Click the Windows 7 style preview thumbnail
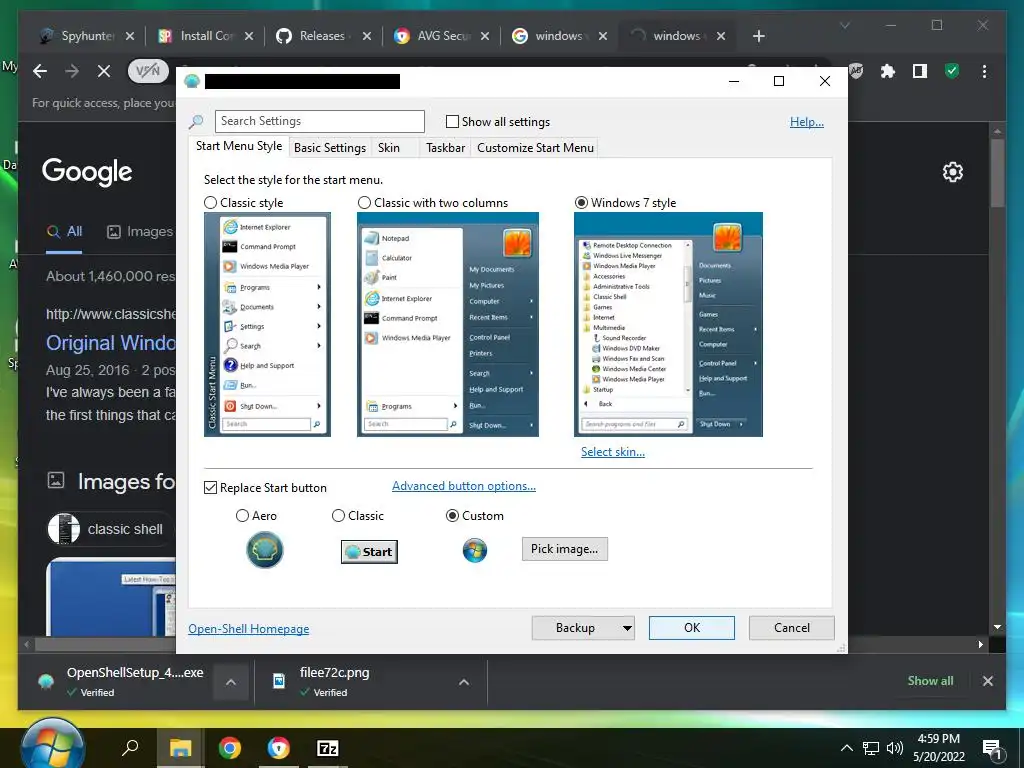The image size is (1024, 768). point(668,325)
